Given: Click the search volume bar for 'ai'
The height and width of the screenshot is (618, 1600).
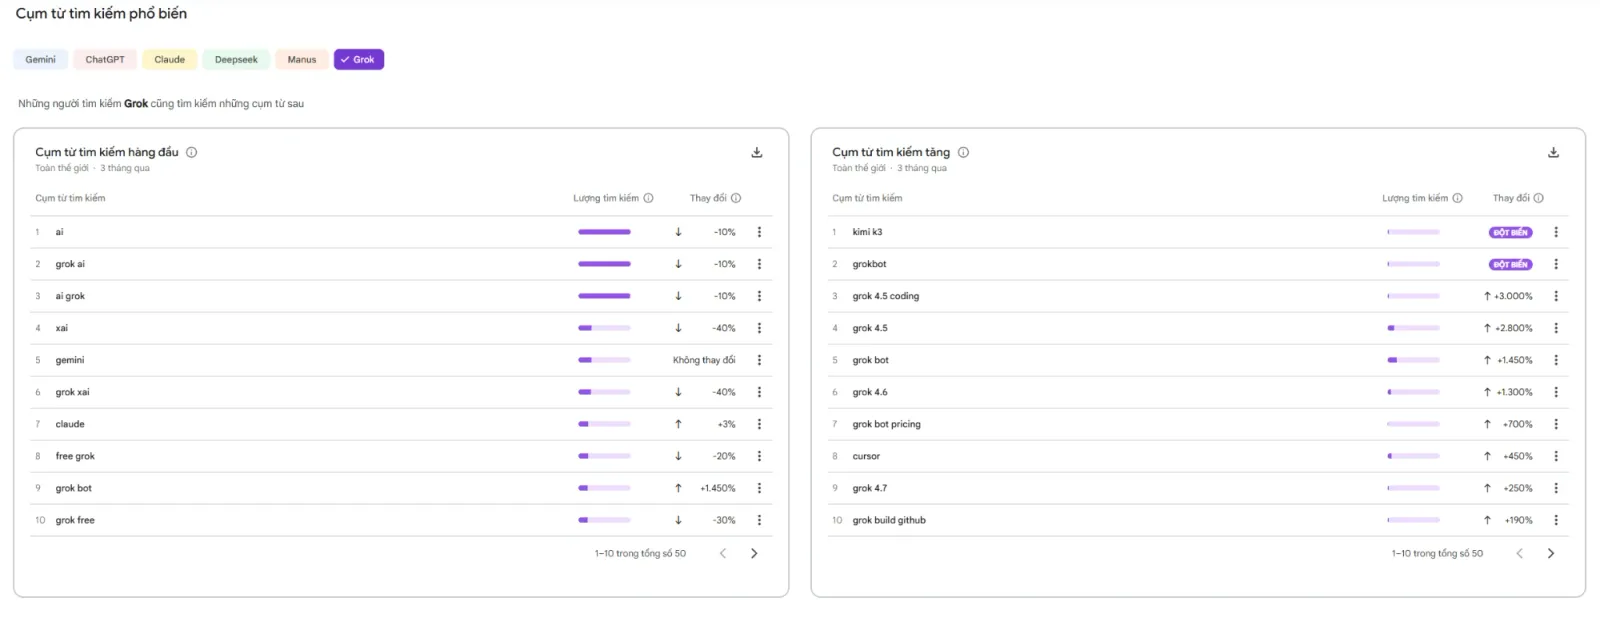Looking at the screenshot, I should (604, 232).
